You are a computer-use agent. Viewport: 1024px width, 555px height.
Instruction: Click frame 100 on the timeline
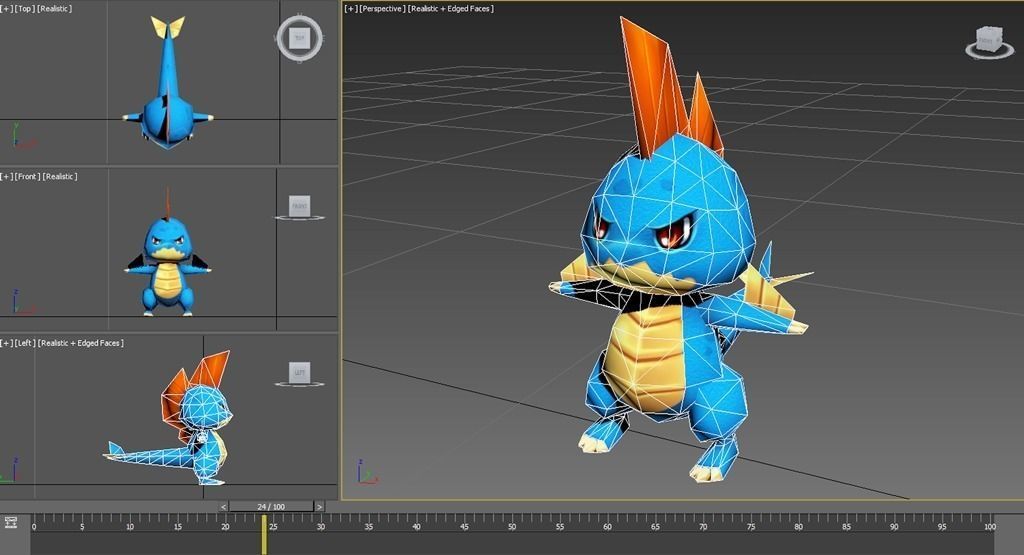pos(990,526)
